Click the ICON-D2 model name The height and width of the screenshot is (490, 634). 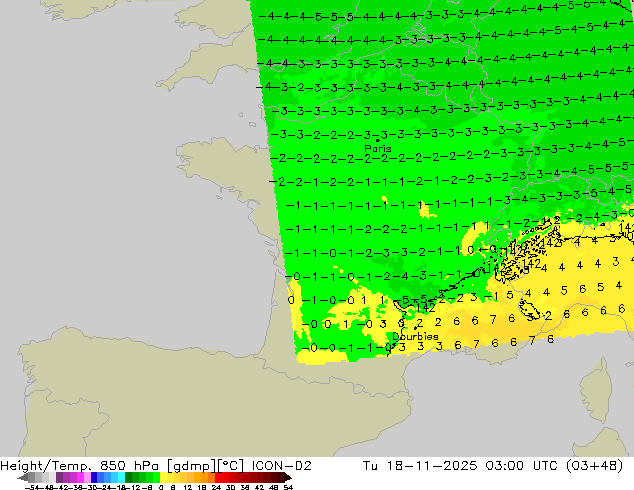coord(281,466)
